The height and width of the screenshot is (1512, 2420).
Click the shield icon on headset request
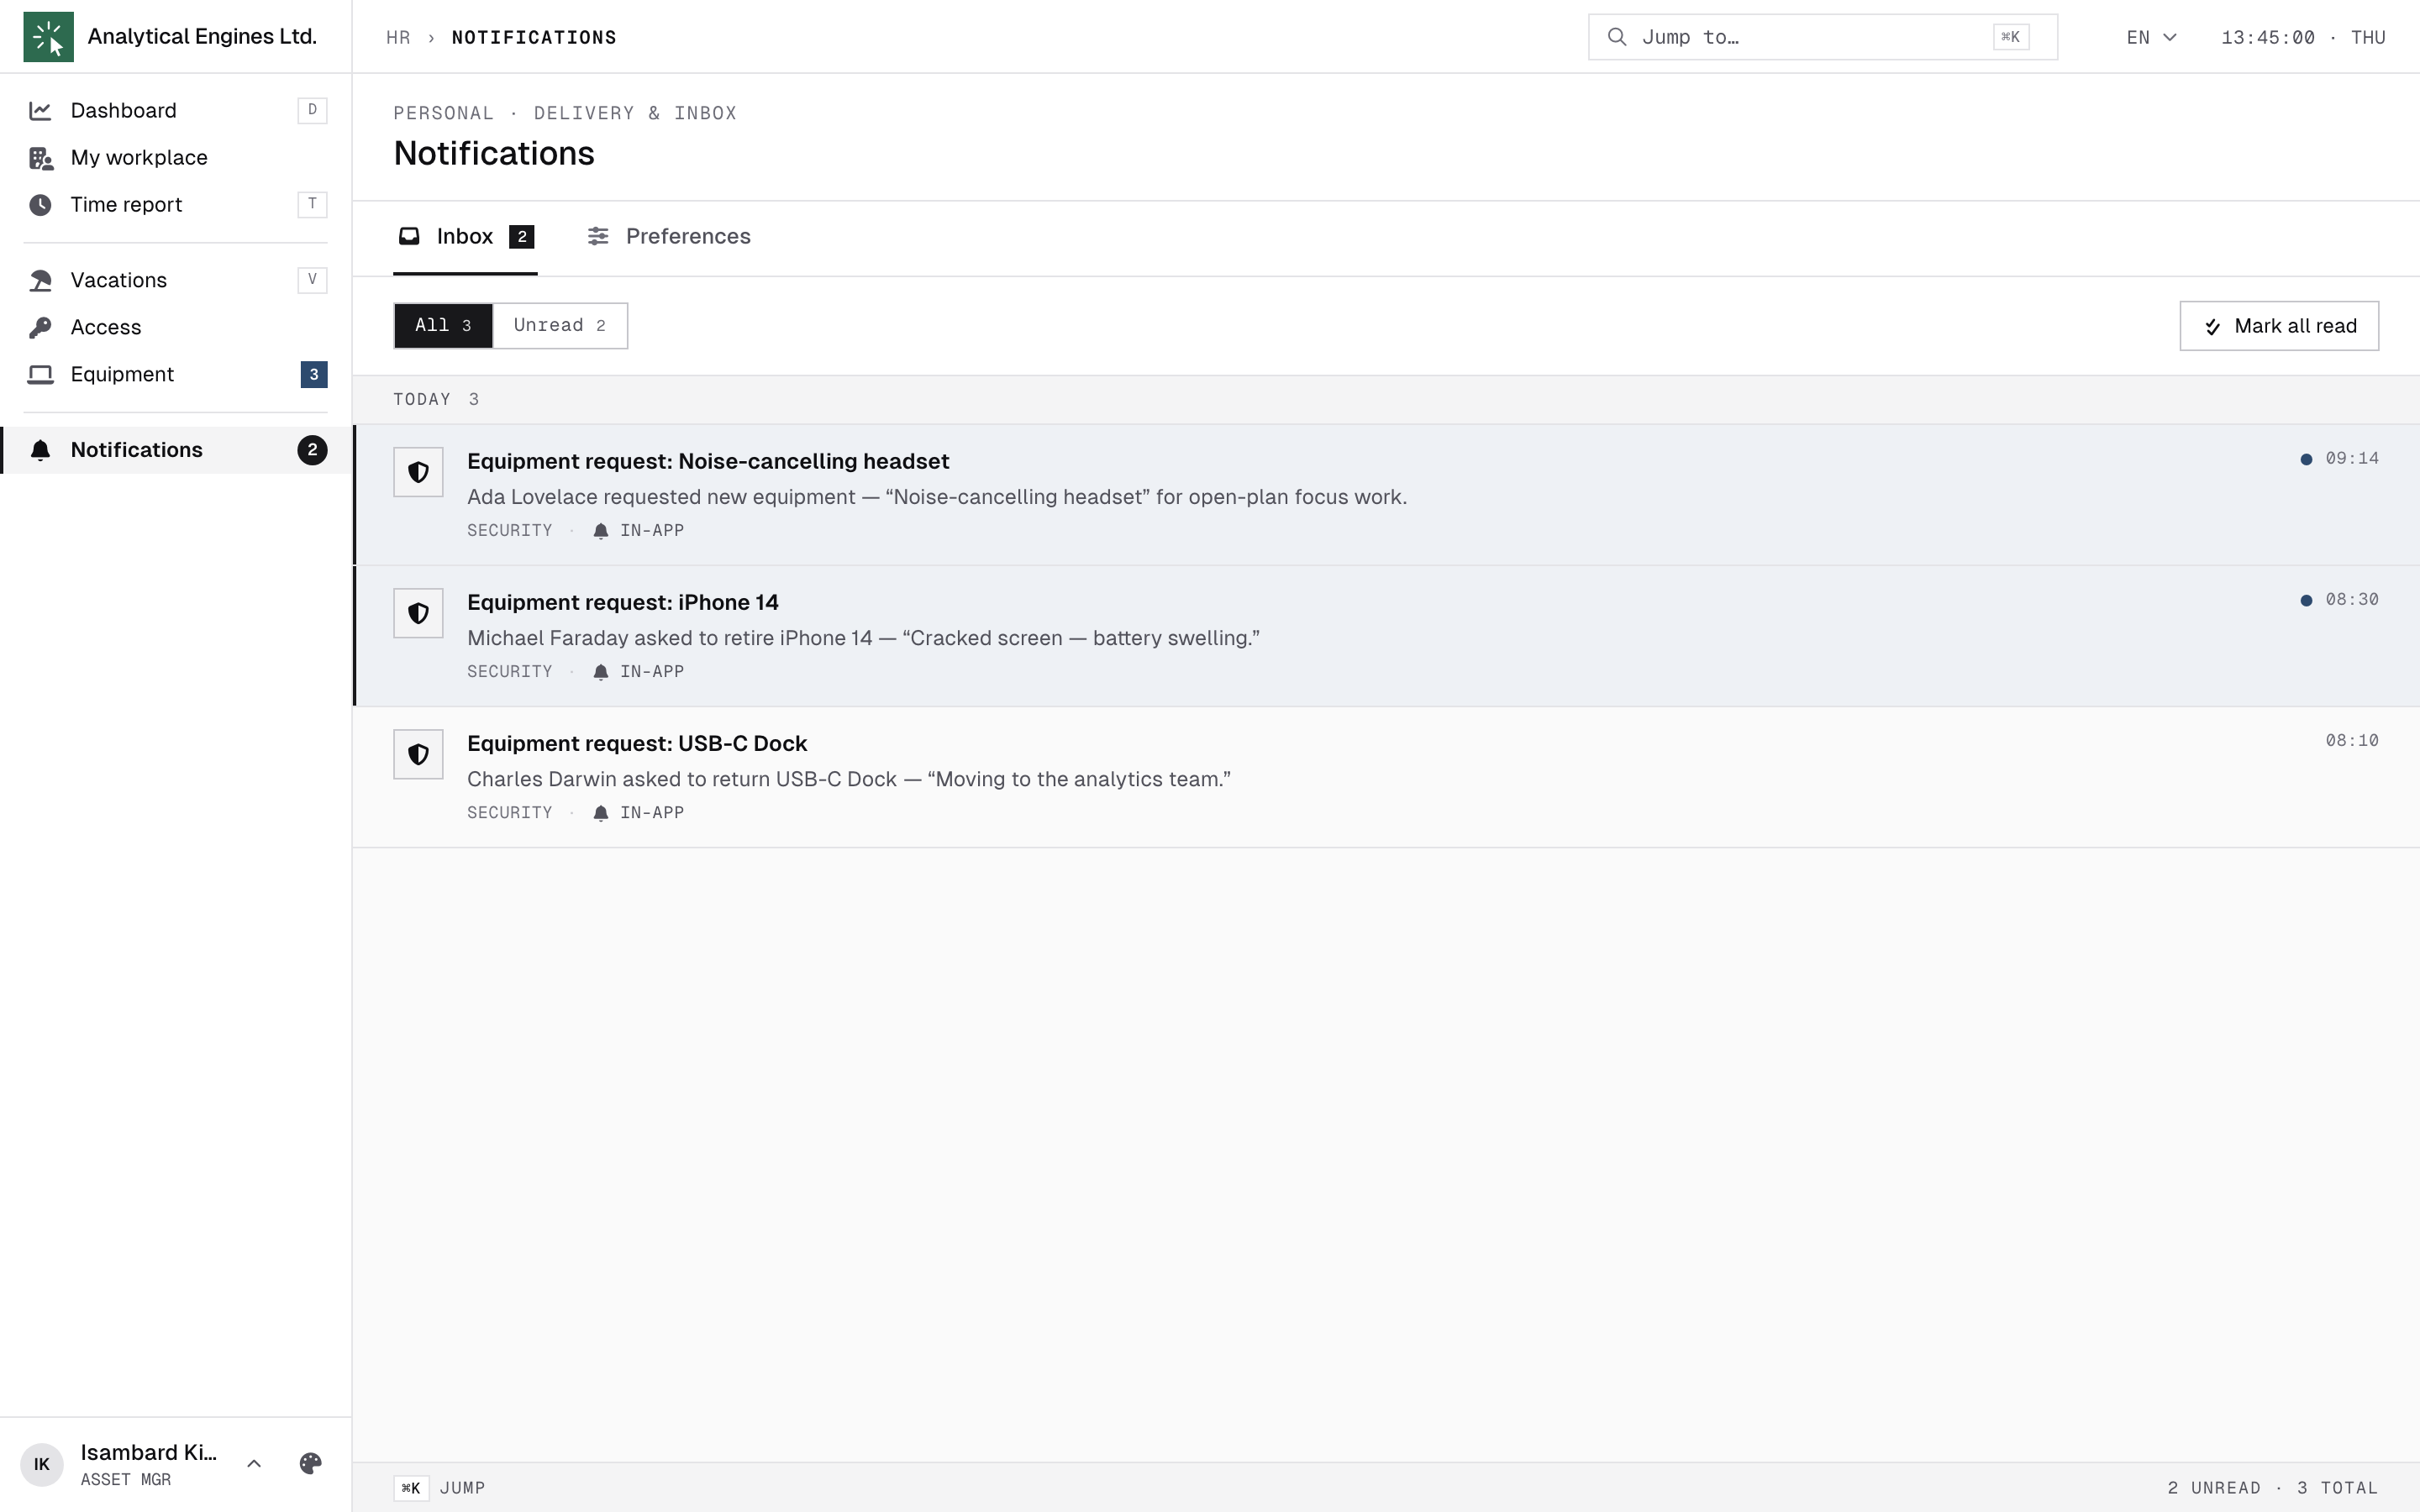(418, 472)
